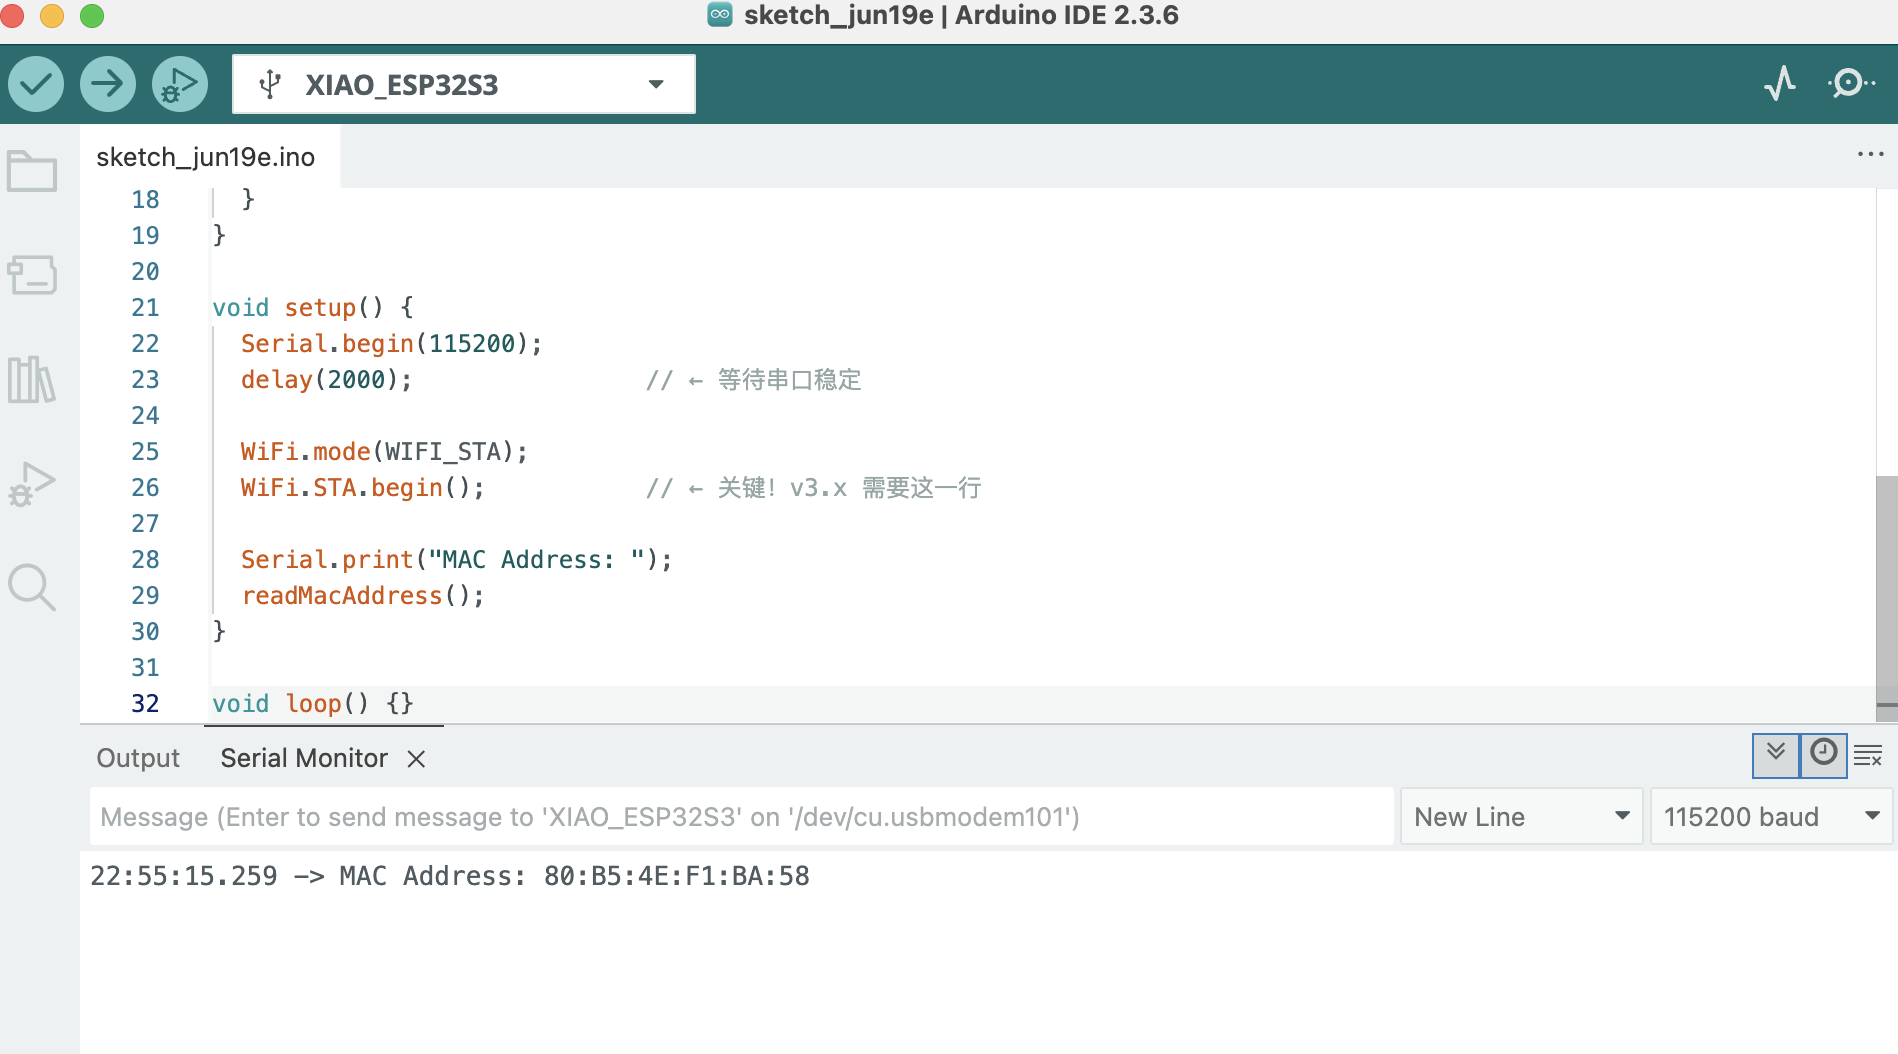The image size is (1898, 1054).
Task: Open the Serial Plotter waveform icon
Action: (1780, 84)
